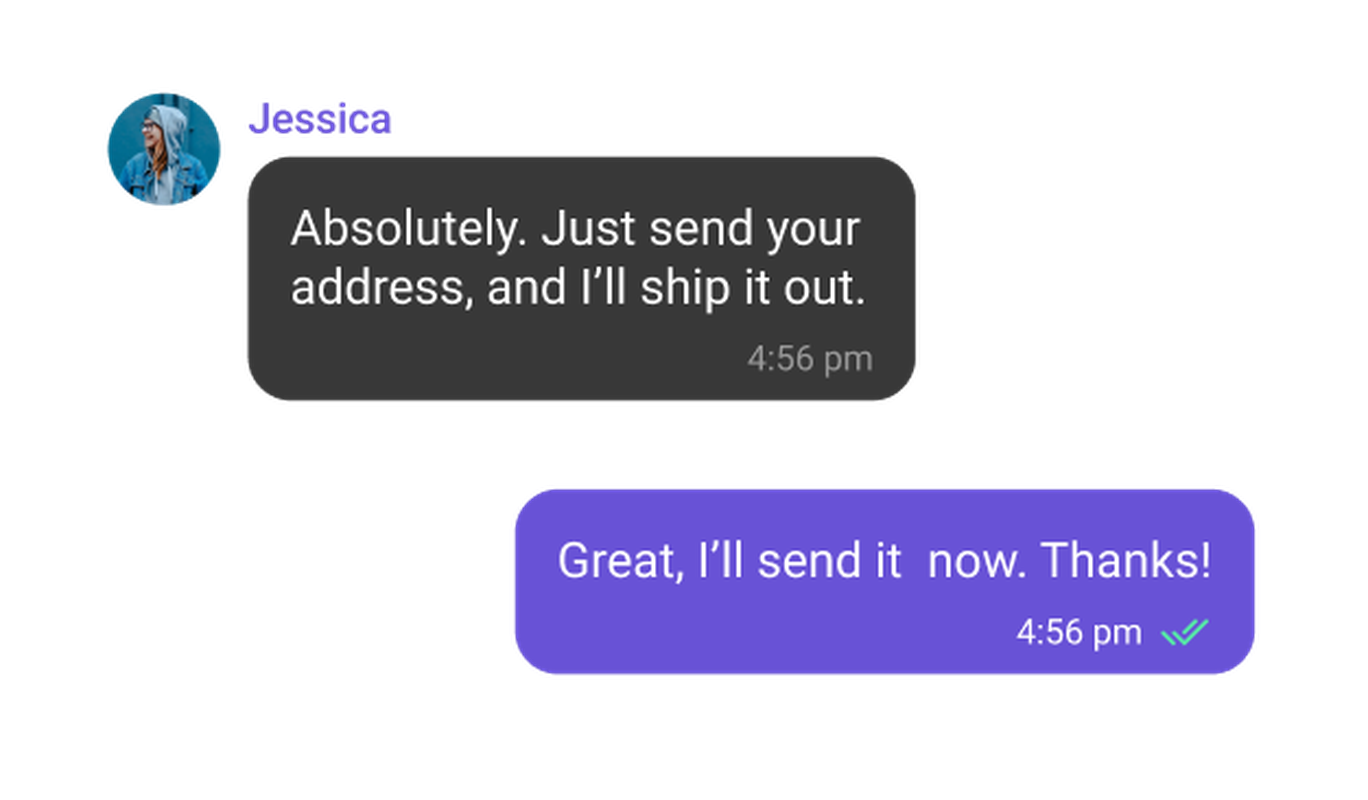Image resolution: width=1368 pixels, height=800 pixels.
Task: Click the 4:56 pm timestamp on your reply
Action: (1078, 631)
